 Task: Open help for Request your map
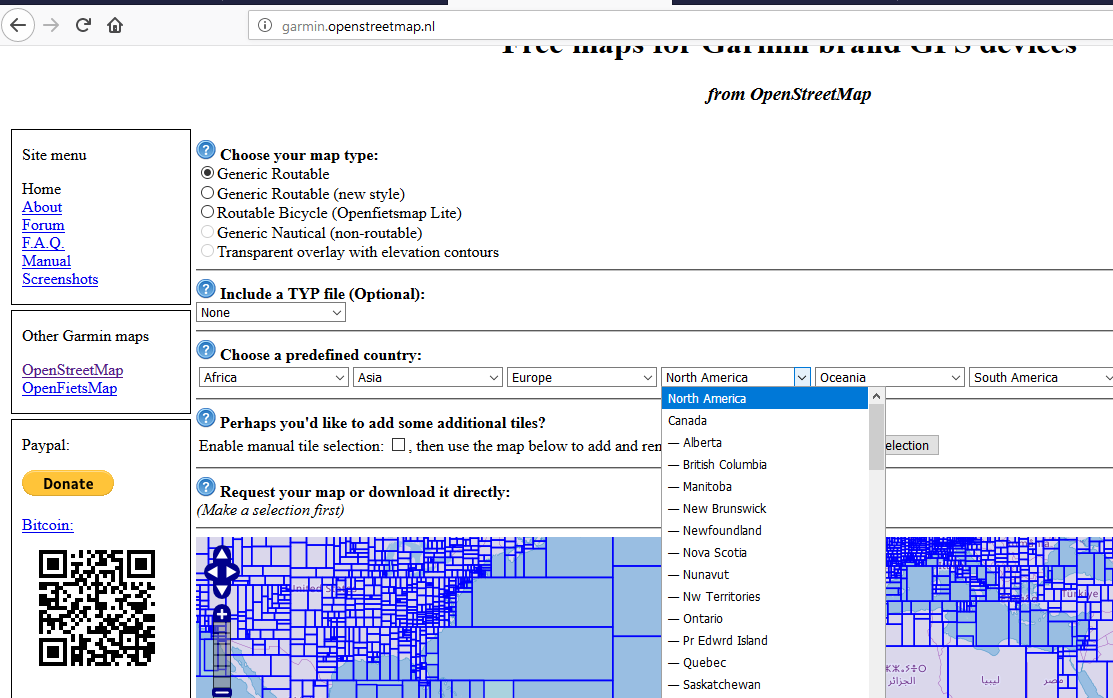[206, 487]
